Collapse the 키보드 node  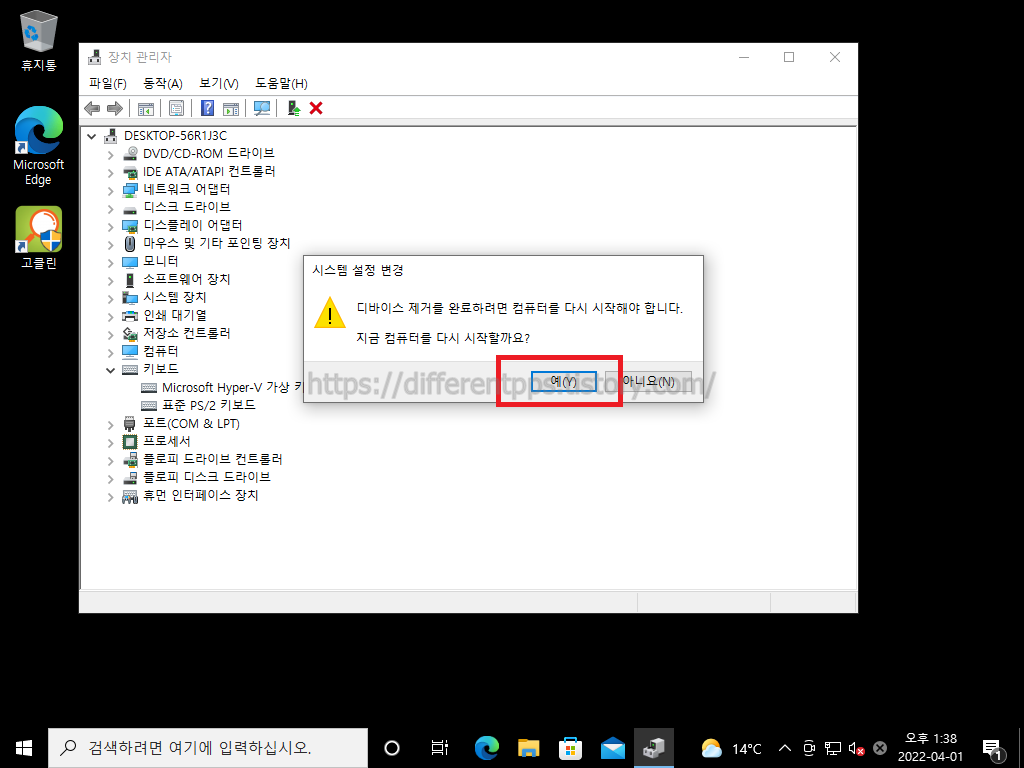110,370
